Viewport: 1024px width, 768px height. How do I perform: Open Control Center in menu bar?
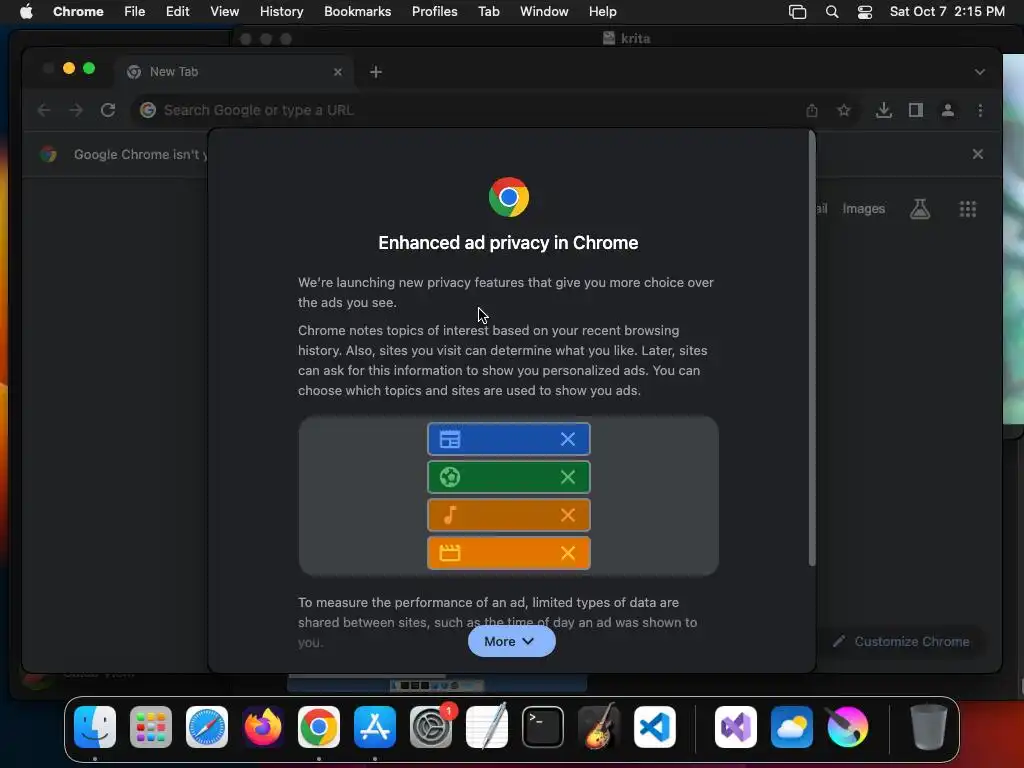[865, 12]
